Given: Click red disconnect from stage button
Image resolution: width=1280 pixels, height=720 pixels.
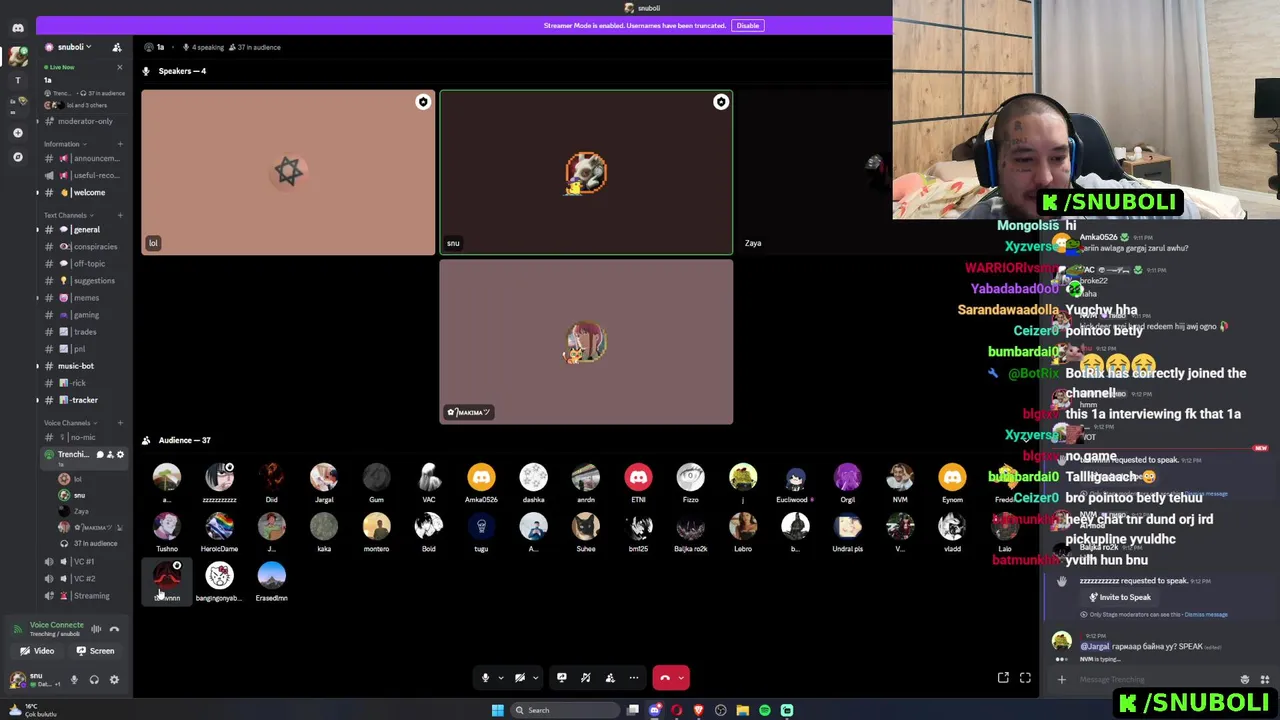Looking at the screenshot, I should (665, 678).
